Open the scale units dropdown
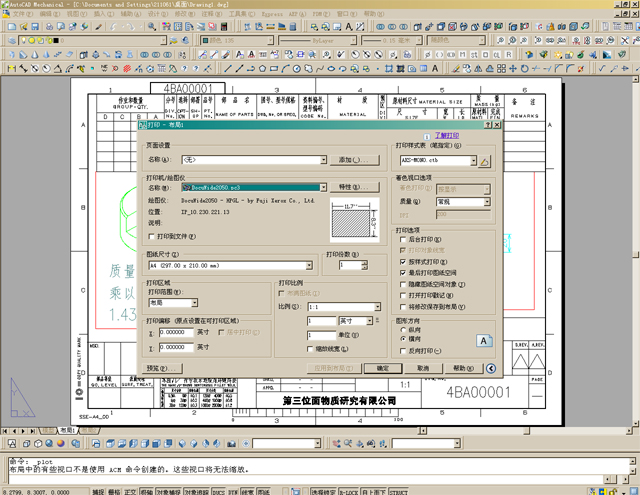Image resolution: width=640 pixels, height=495 pixels. 369,321
